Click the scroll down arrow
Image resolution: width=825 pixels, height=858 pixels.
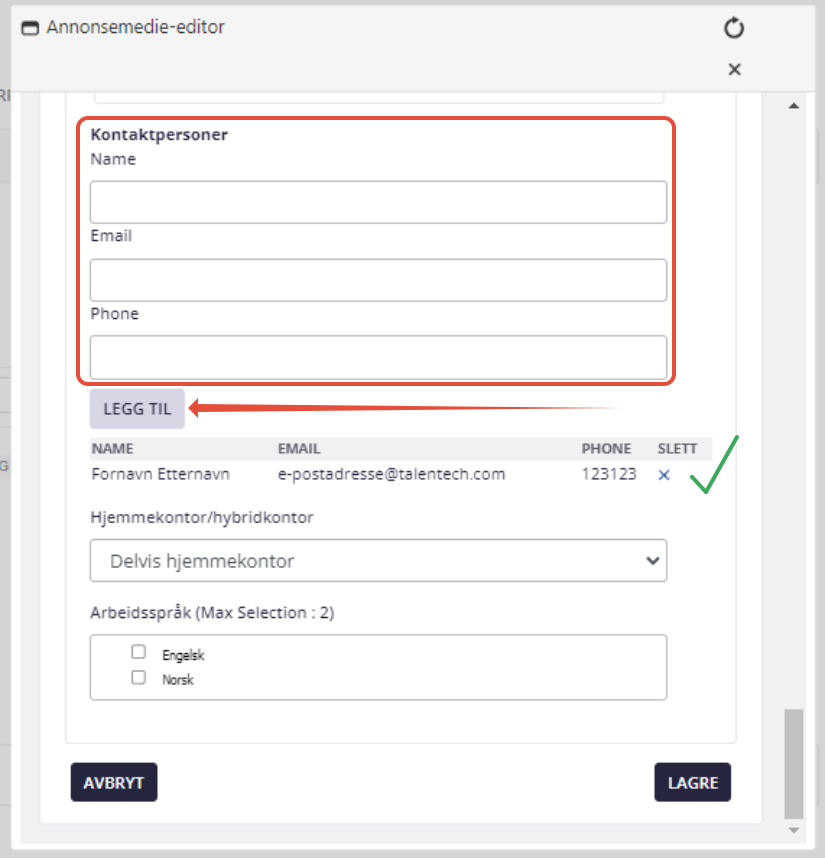pyautogui.click(x=794, y=831)
